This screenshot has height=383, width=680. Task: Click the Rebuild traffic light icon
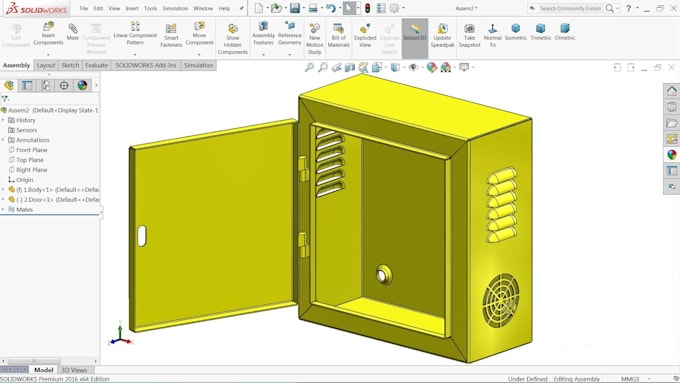coord(367,8)
